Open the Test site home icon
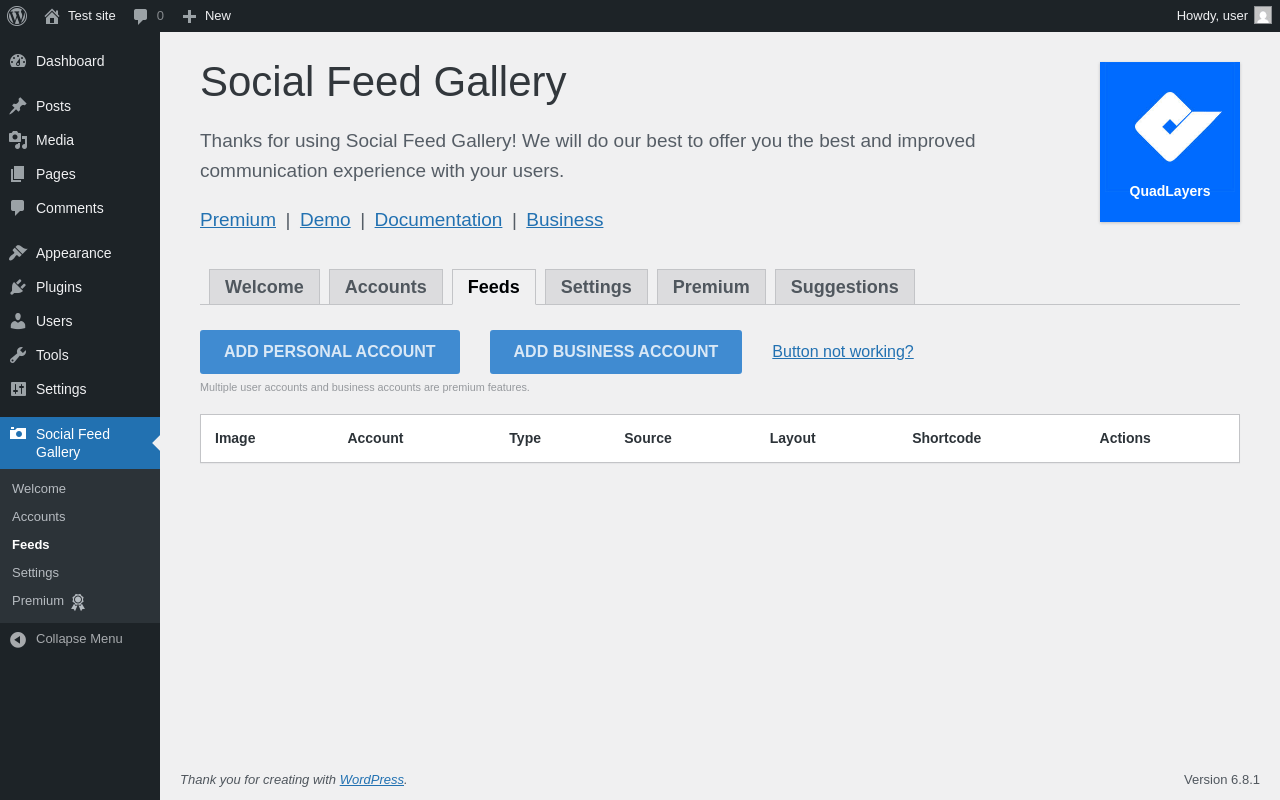Screen dimensions: 1280x800 point(52,16)
